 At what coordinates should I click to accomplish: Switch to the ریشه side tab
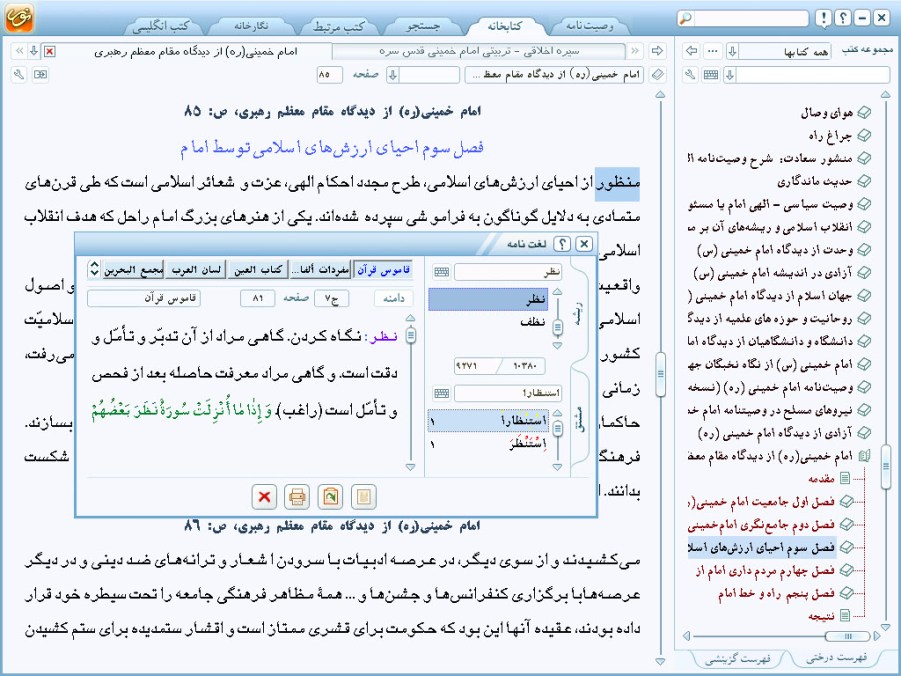pyautogui.click(x=580, y=313)
